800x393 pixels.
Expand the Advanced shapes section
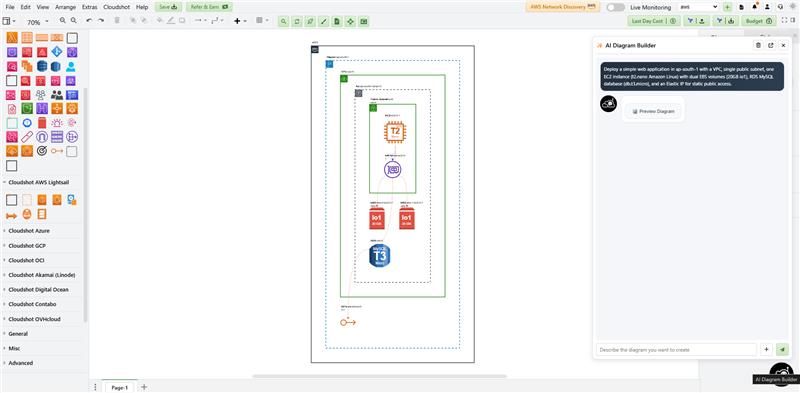tap(20, 363)
